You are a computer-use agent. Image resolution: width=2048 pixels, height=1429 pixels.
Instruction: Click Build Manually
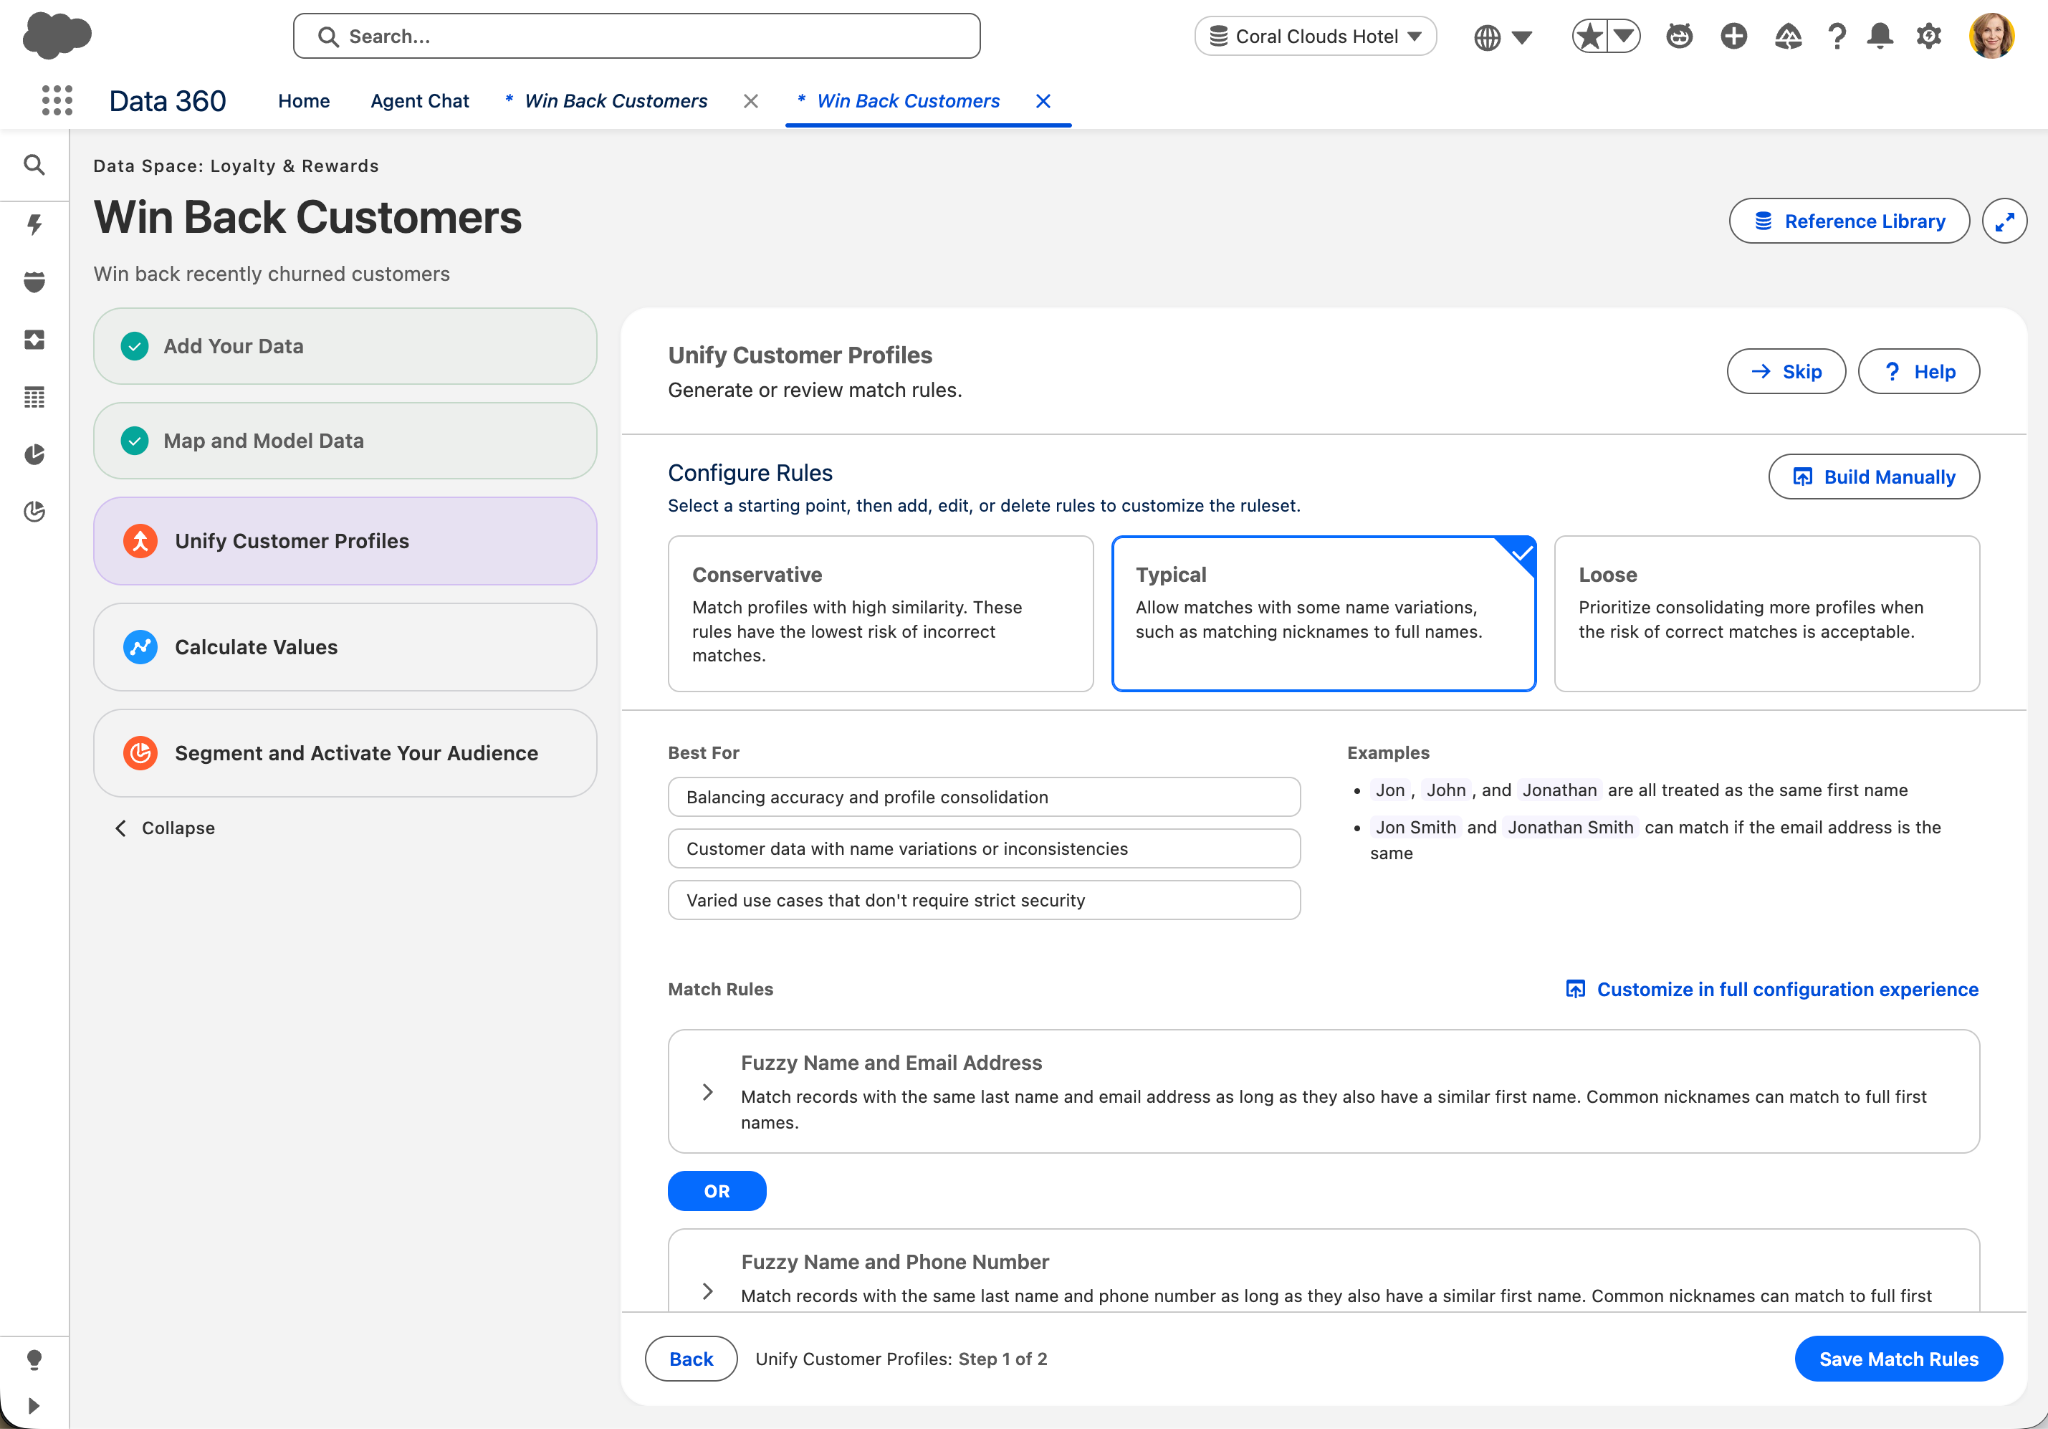point(1874,477)
